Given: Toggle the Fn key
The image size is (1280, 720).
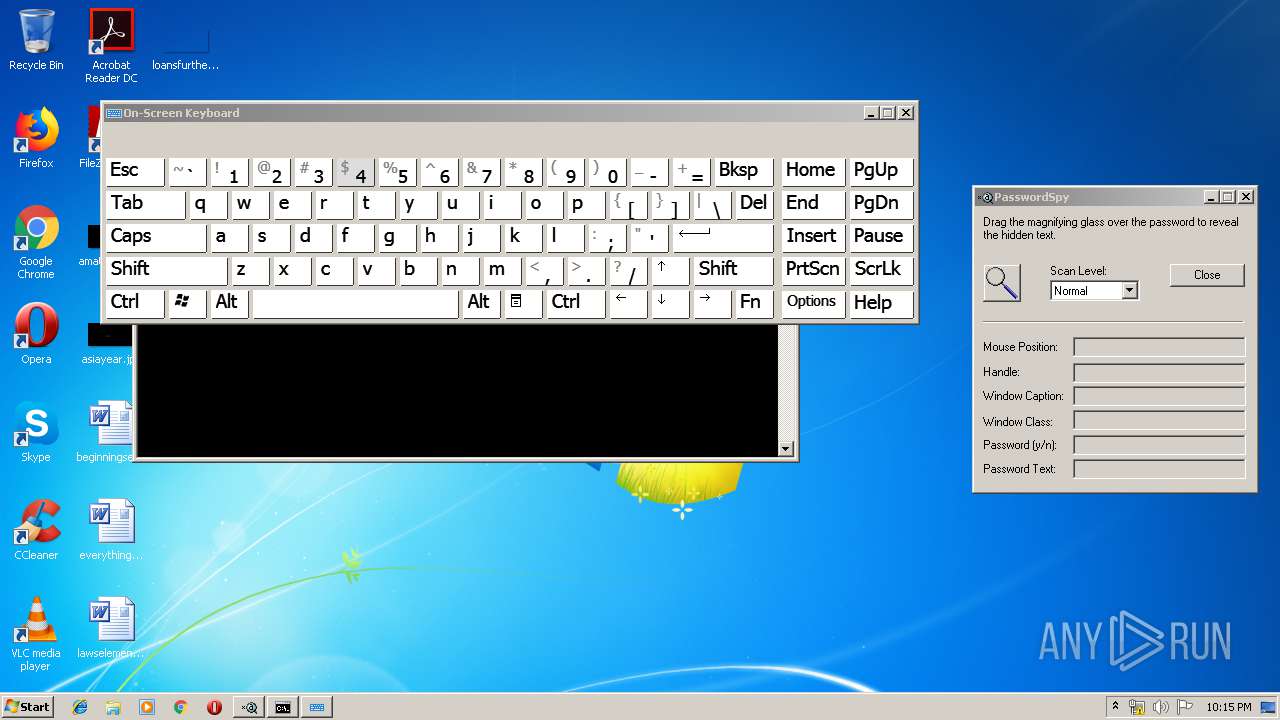Looking at the screenshot, I should tap(755, 303).
